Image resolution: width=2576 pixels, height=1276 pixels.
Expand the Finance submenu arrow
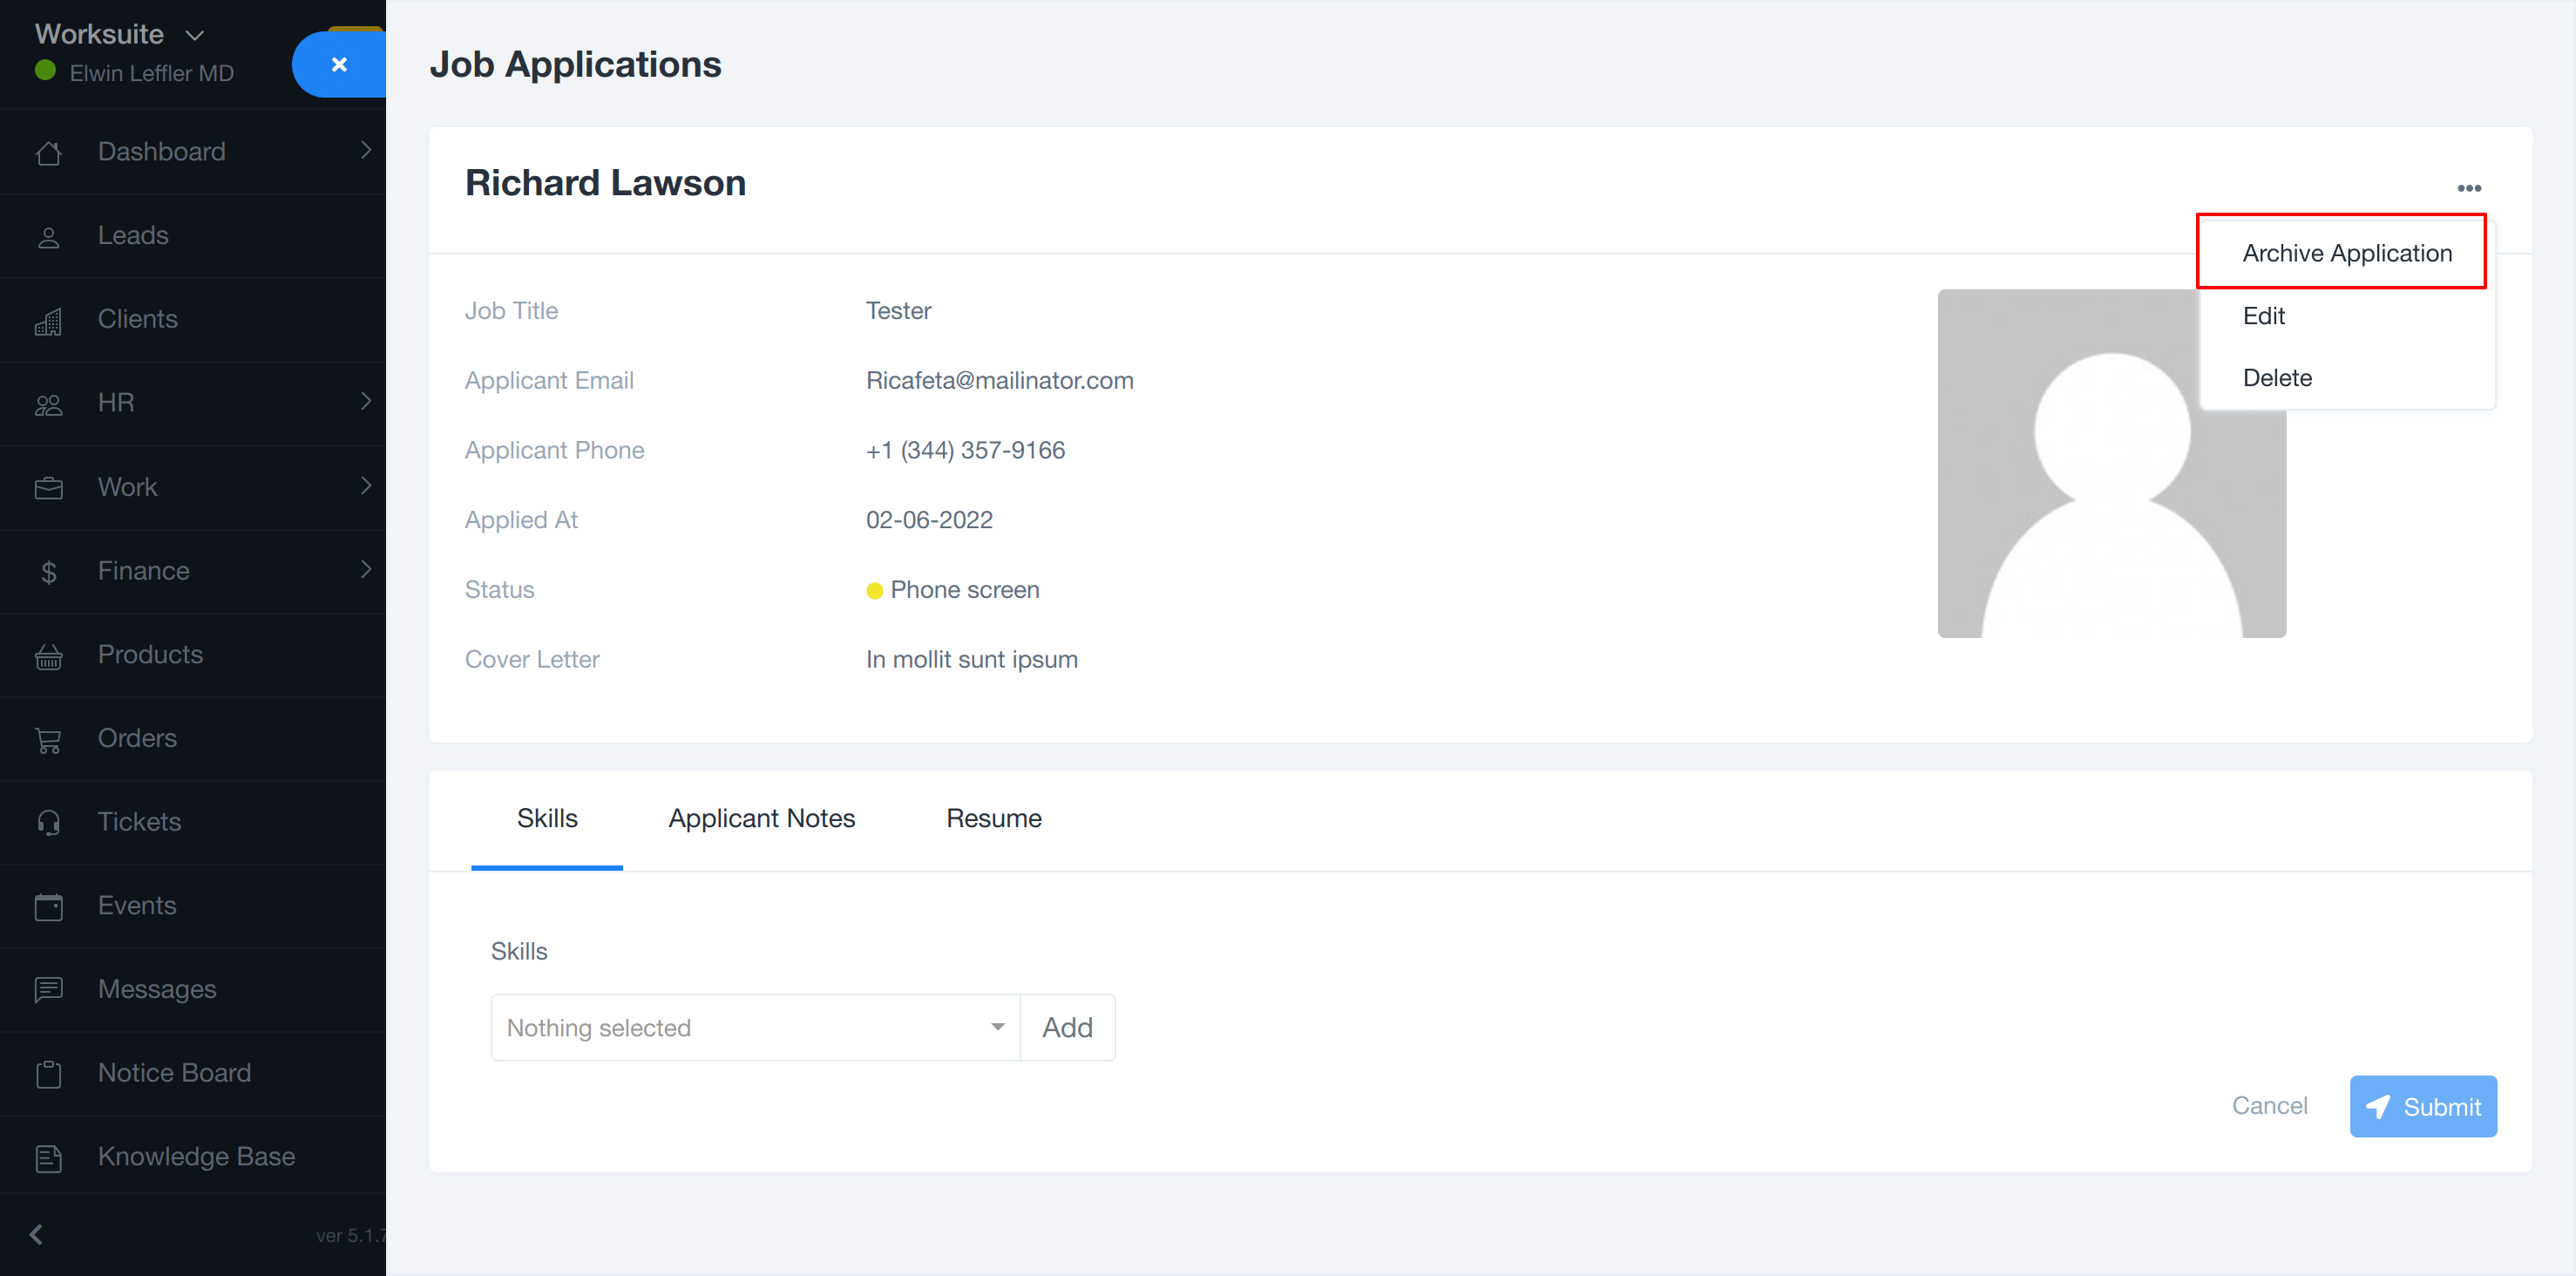pyautogui.click(x=366, y=570)
